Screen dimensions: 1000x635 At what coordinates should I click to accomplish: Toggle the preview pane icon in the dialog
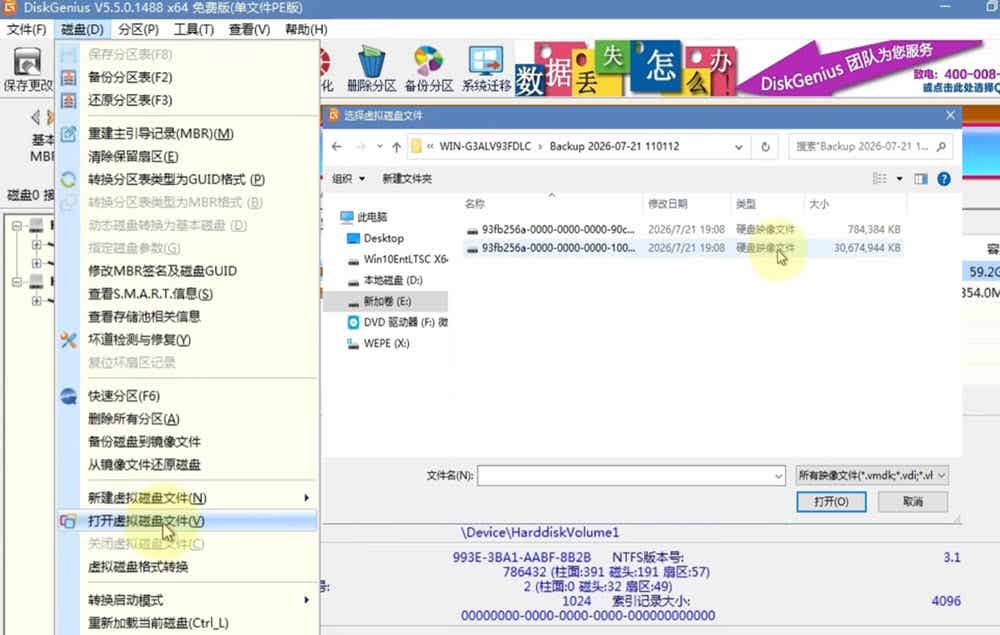pyautogui.click(x=921, y=179)
